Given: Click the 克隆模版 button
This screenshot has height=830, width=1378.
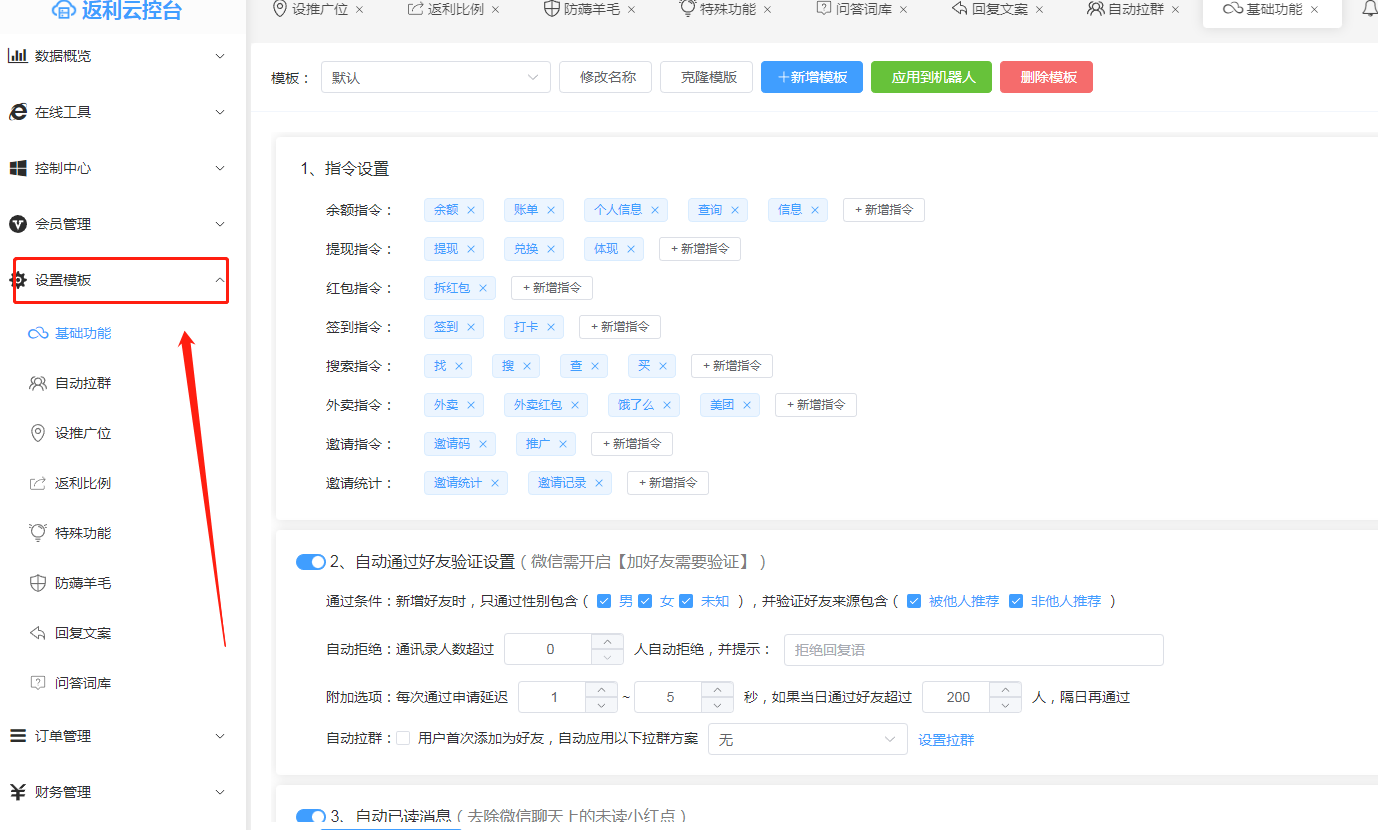Looking at the screenshot, I should coord(706,77).
